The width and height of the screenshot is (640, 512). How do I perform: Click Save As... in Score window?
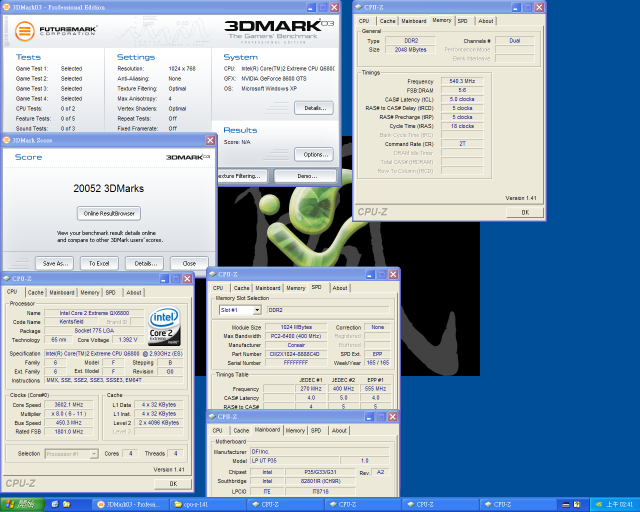[55, 263]
